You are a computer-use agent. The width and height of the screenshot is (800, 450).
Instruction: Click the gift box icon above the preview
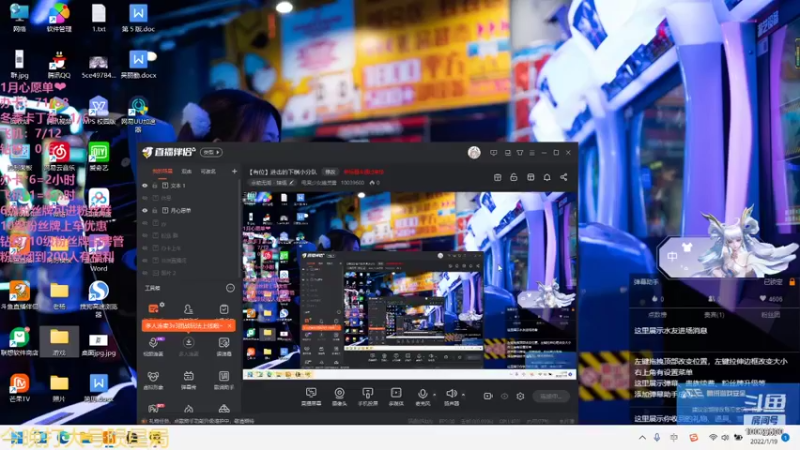[531, 177]
